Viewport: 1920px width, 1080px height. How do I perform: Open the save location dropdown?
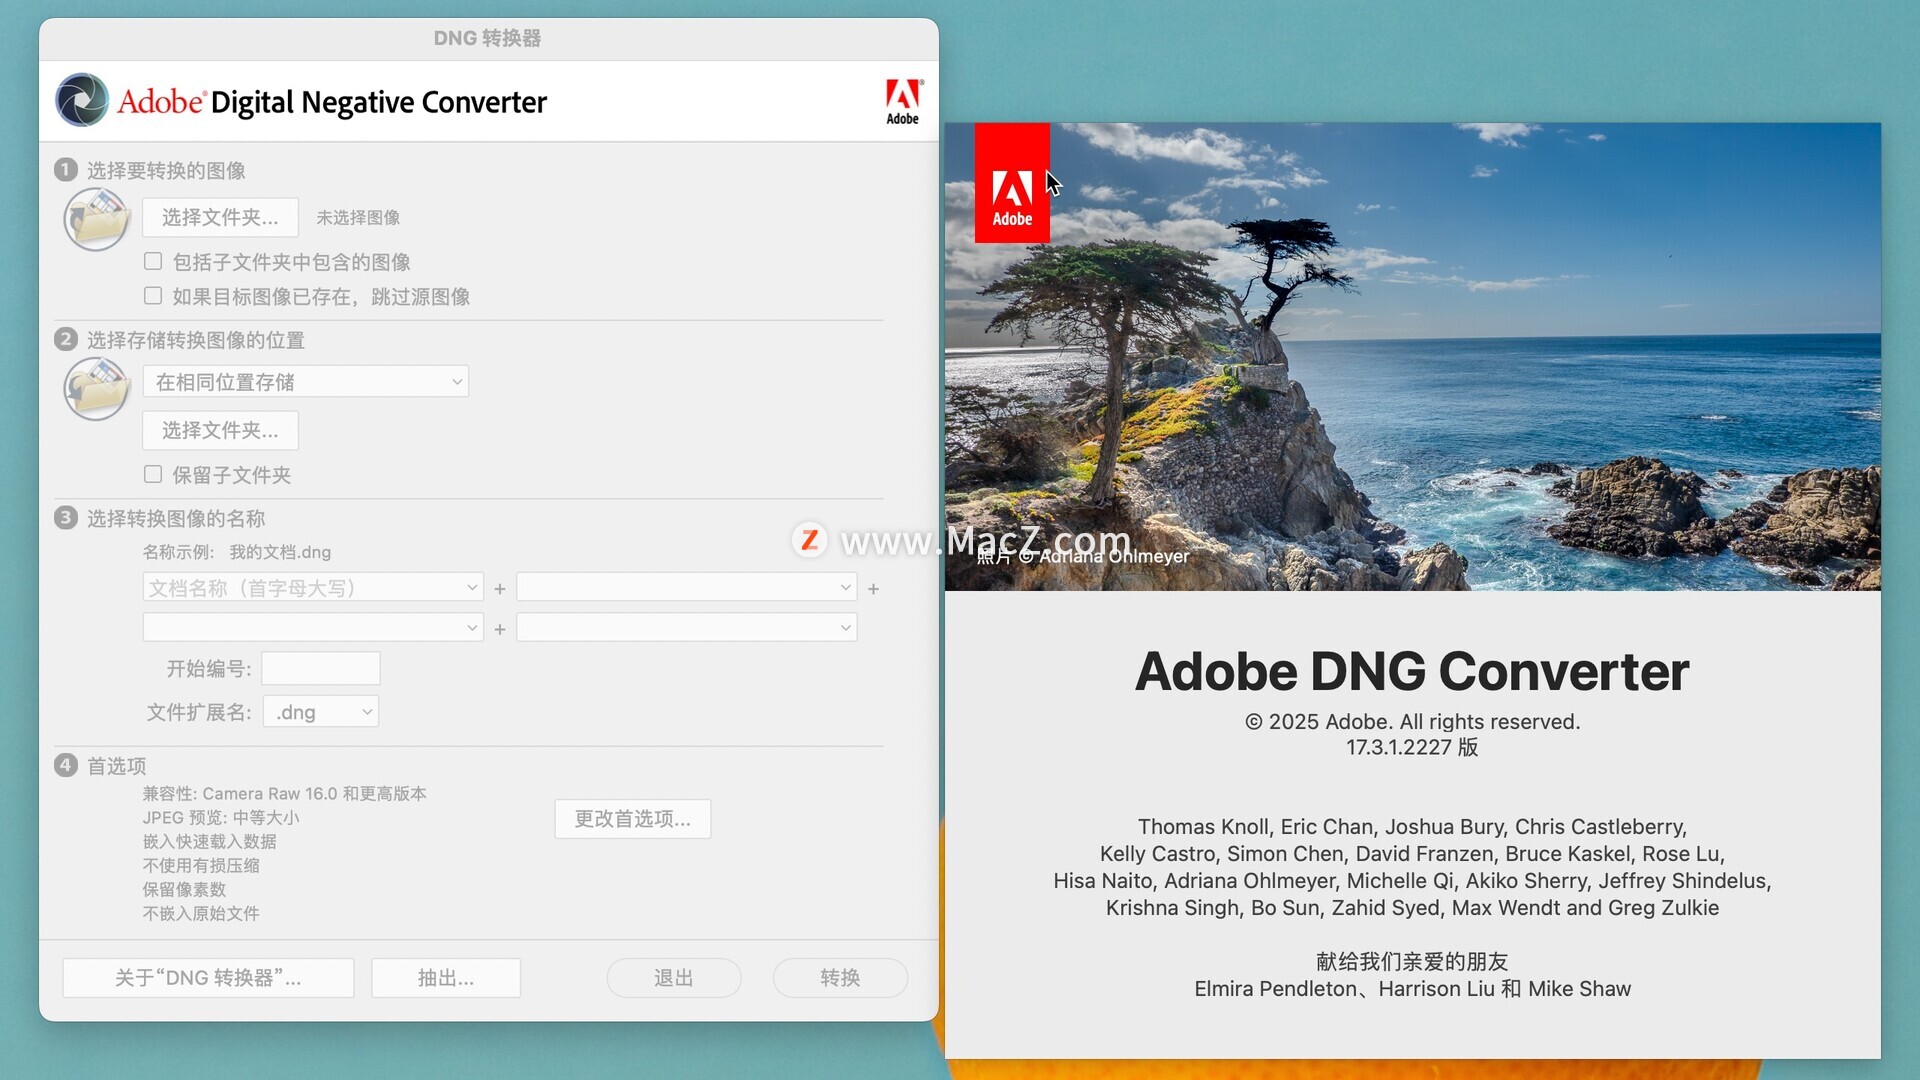click(306, 382)
